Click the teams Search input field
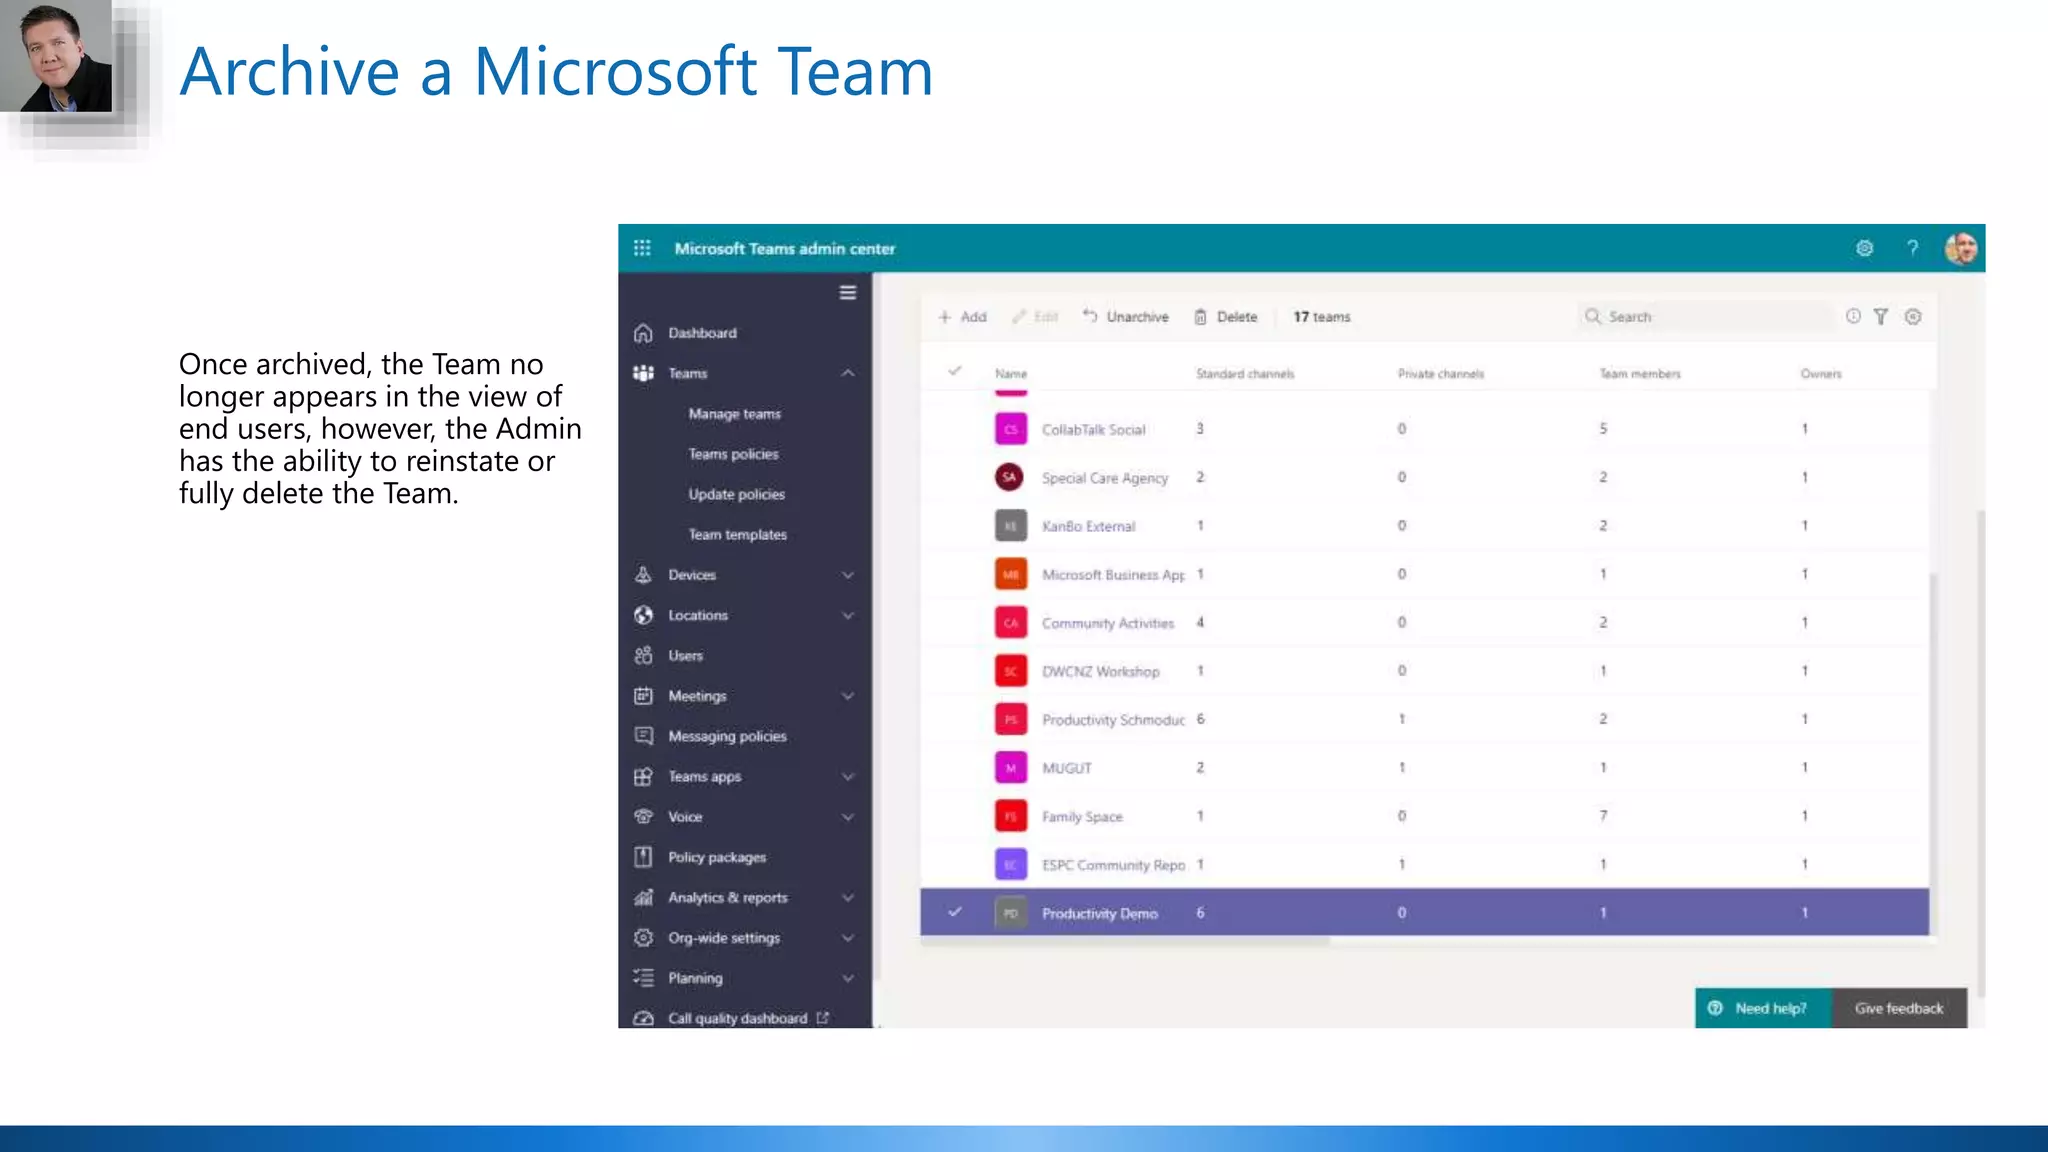The width and height of the screenshot is (2048, 1152). pos(1705,317)
